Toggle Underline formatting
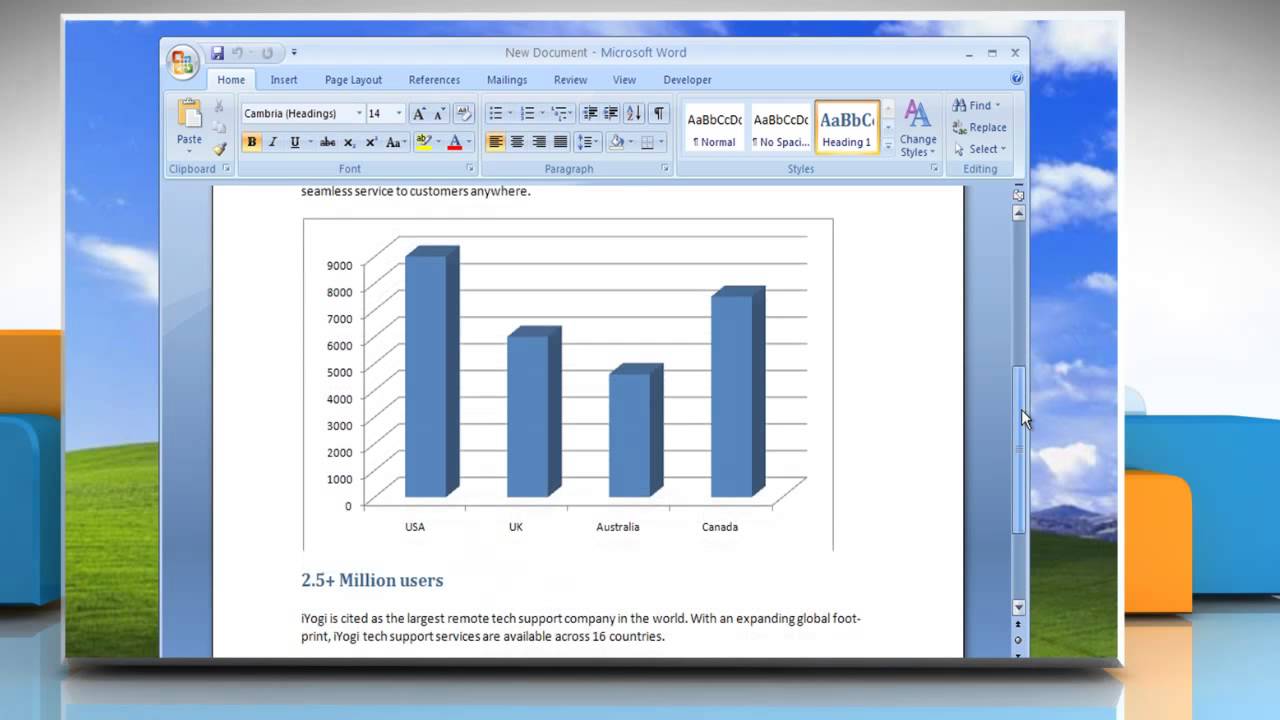This screenshot has width=1280, height=720. [x=294, y=143]
